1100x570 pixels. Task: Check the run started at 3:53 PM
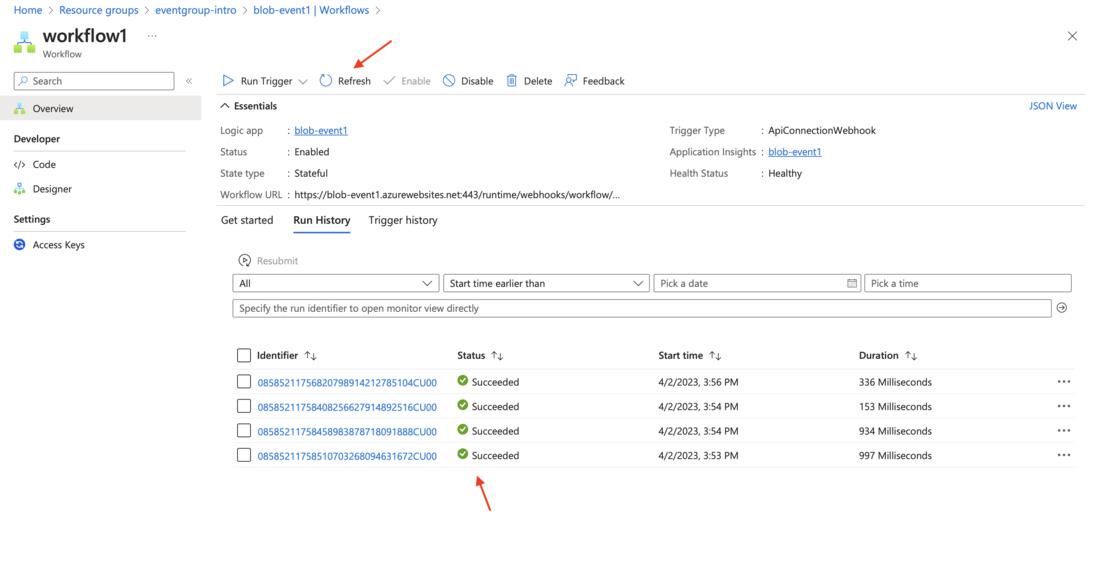pos(243,455)
